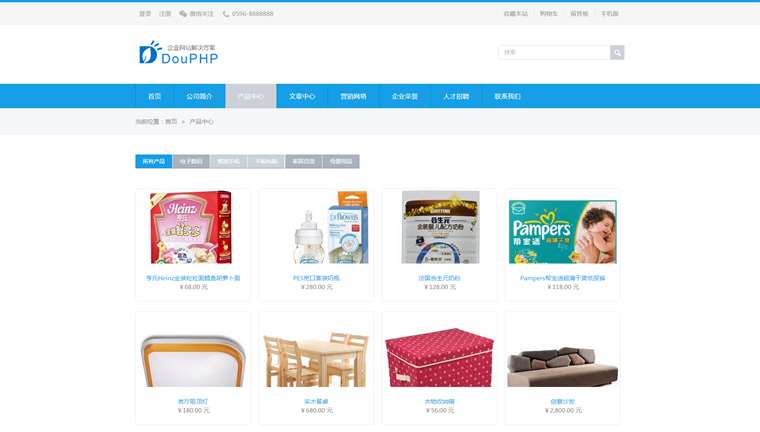Viewport: 760px width, 432px height.
Task: Click the 首页 breadcrumb link
Action: coord(171,122)
